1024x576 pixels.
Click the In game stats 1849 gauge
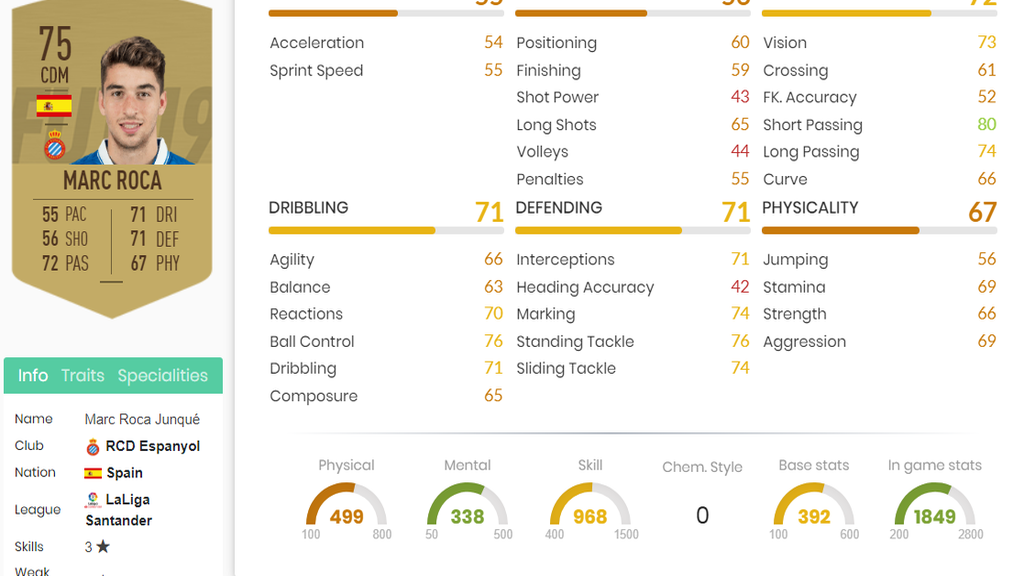[x=935, y=505]
